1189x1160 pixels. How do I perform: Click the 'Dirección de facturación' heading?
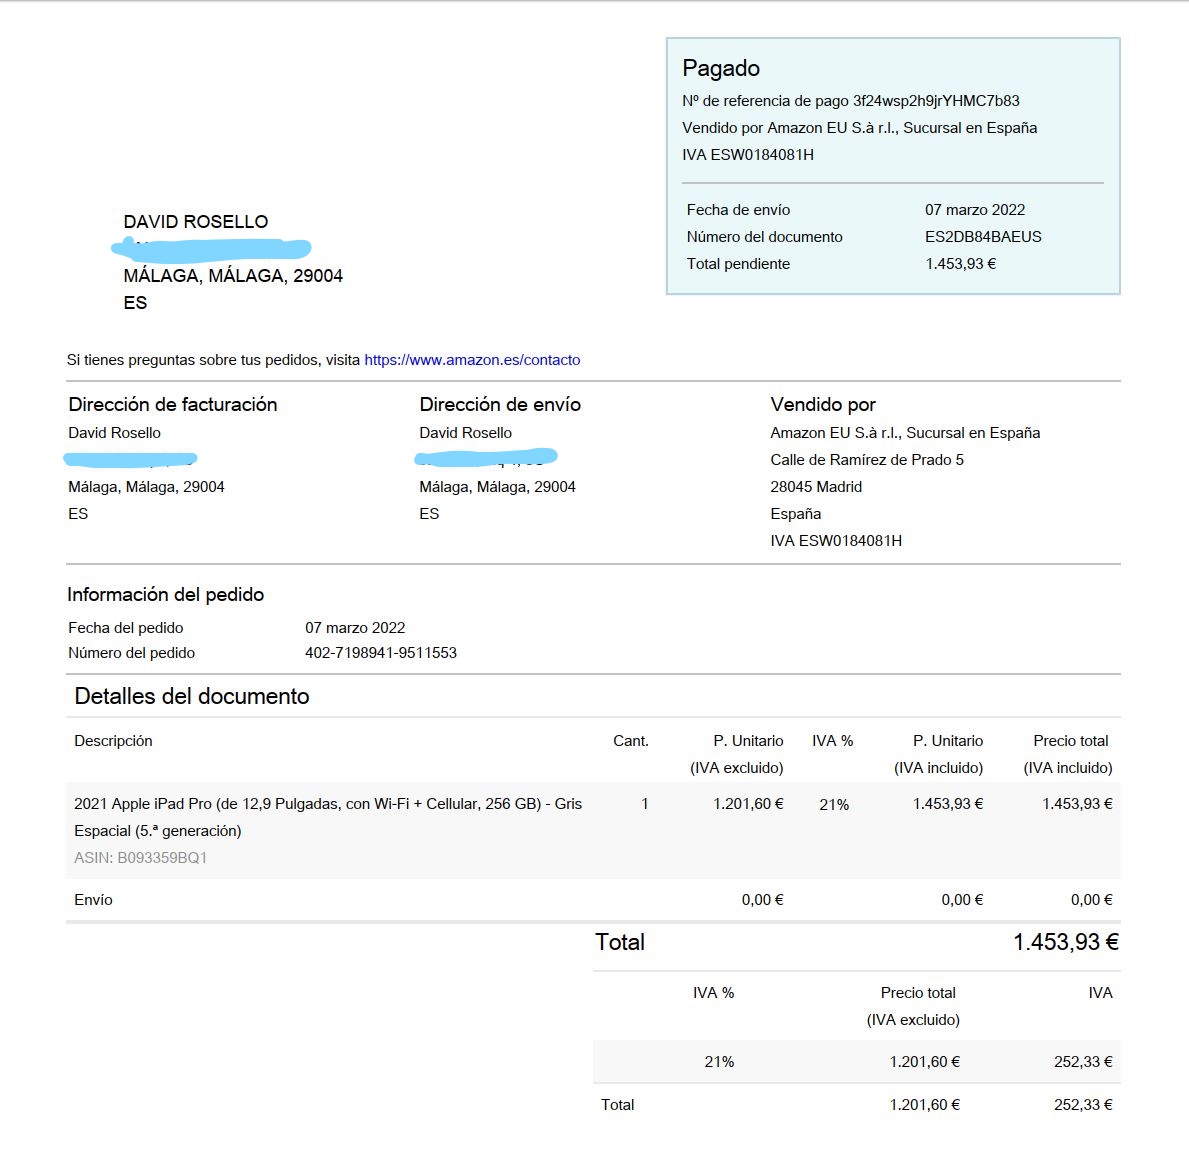(172, 405)
